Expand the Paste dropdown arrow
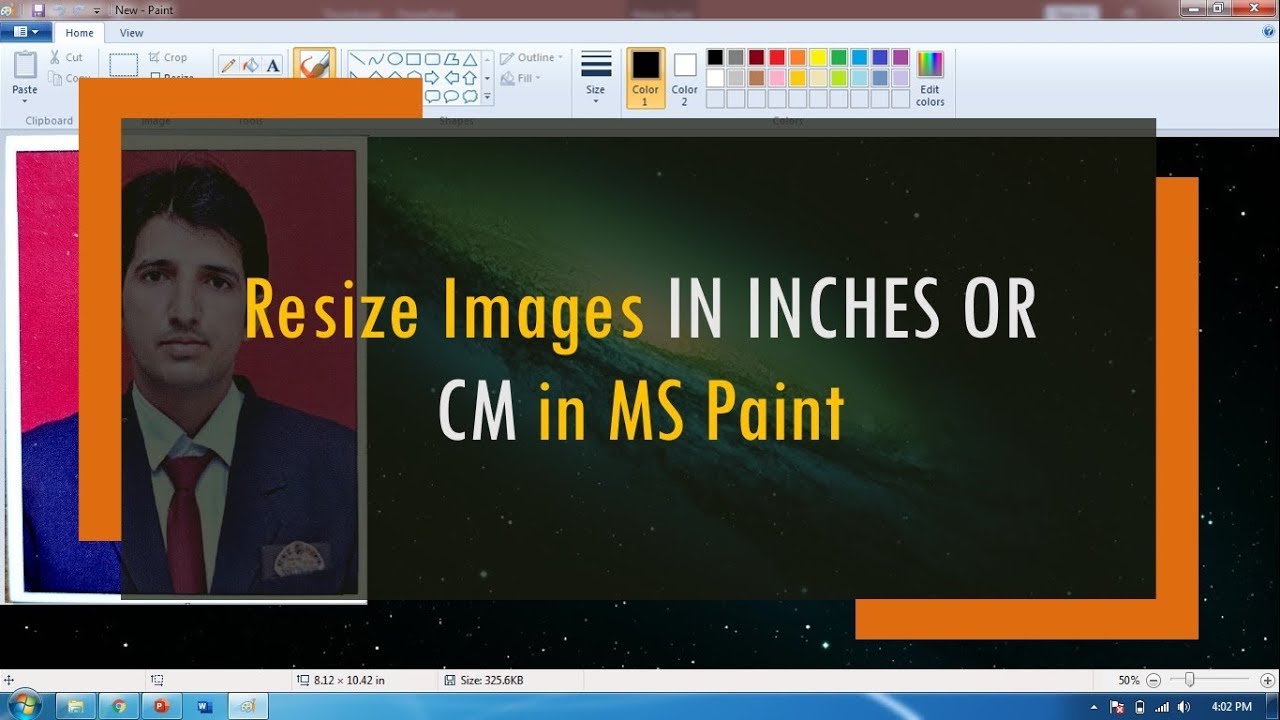This screenshot has height=720, width=1280. (25, 101)
